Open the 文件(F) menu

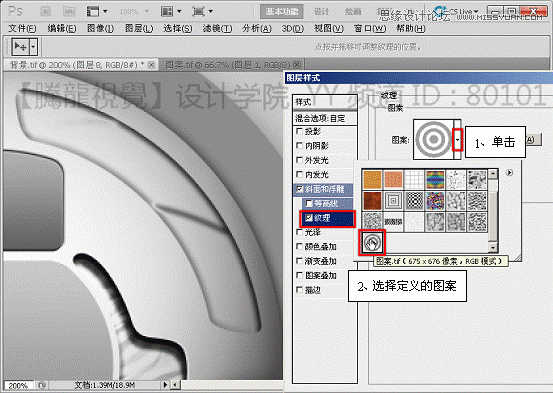pos(22,28)
